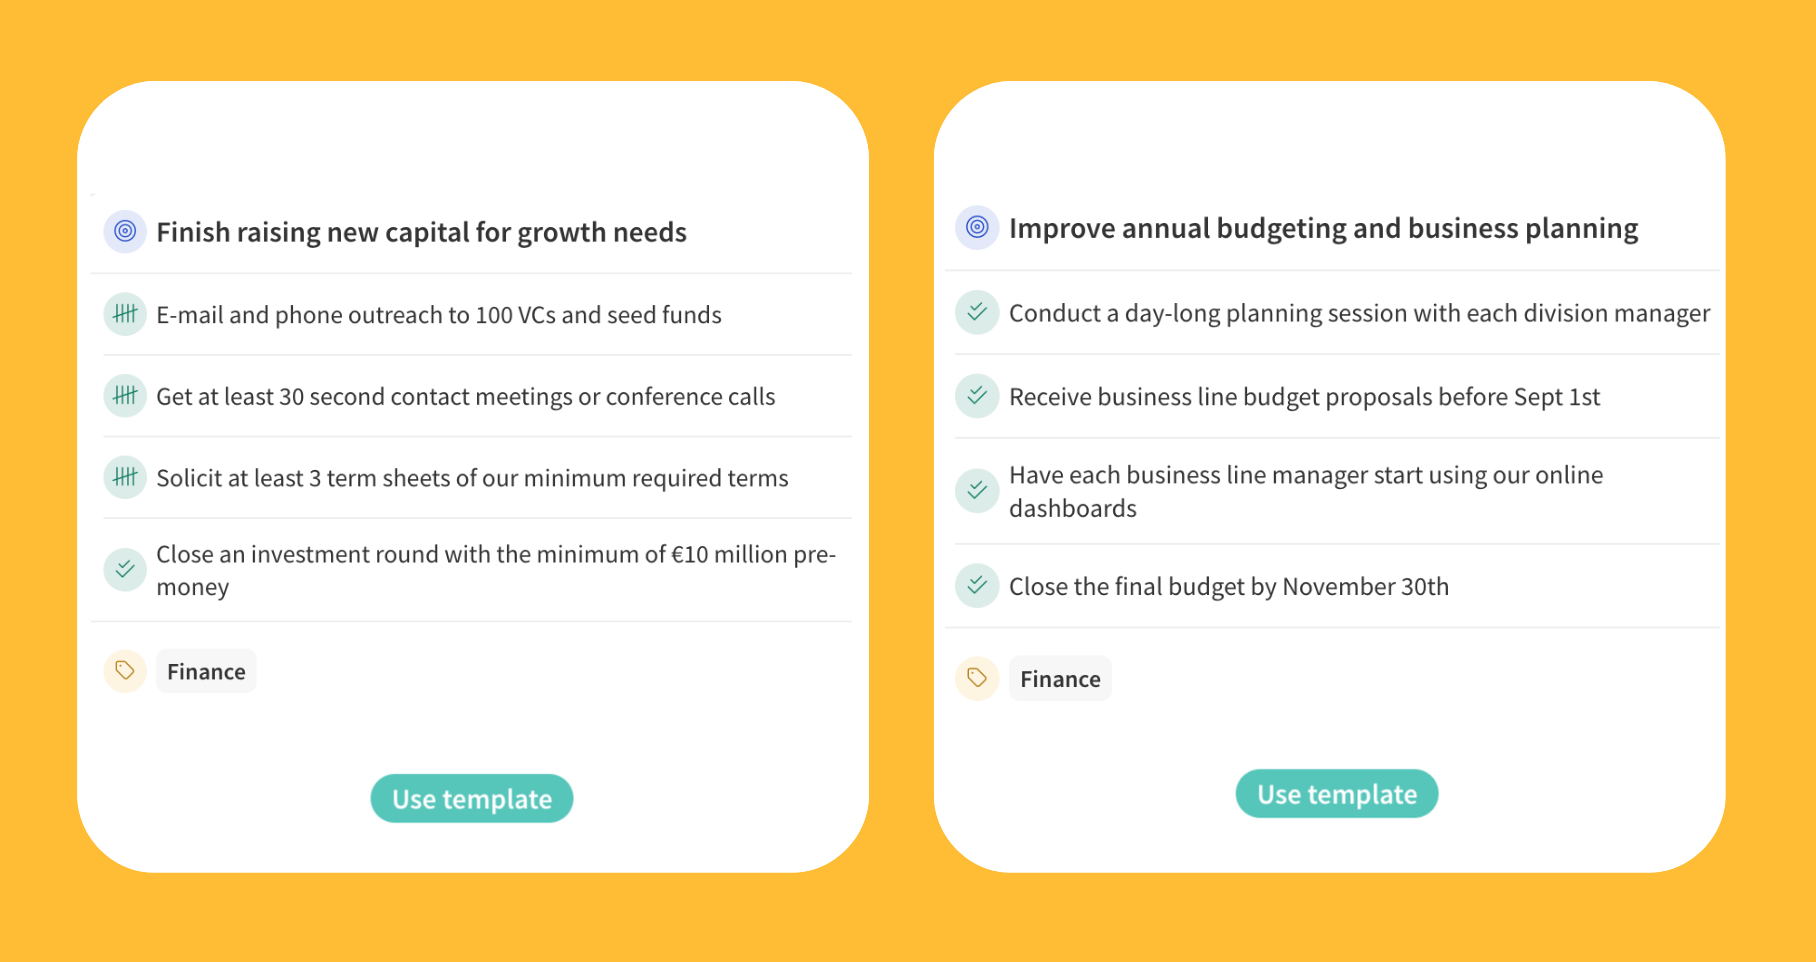Click tag icon beside left Finance label
The height and width of the screenshot is (962, 1816).
click(x=125, y=671)
